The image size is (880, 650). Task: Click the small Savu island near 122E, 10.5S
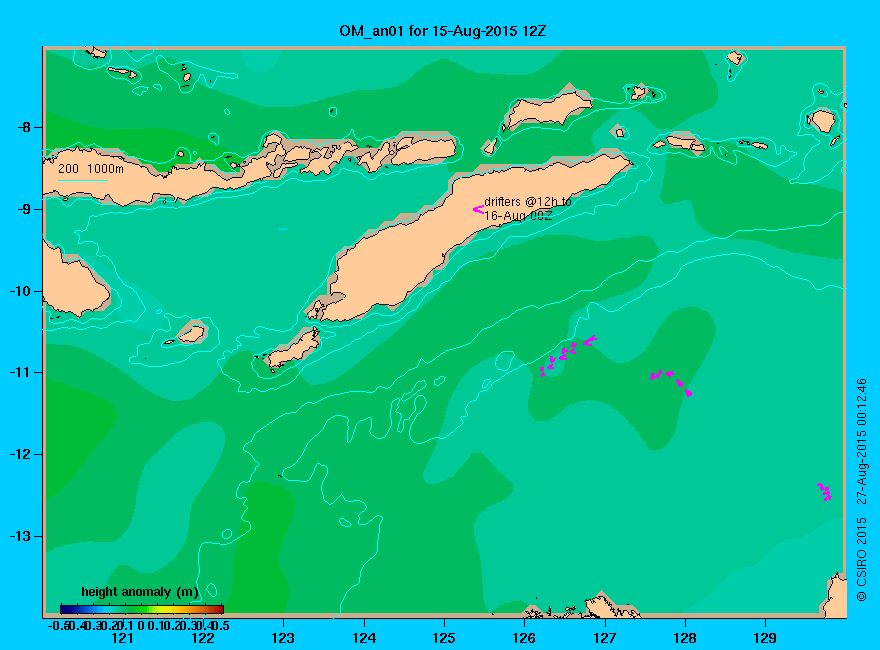pyautogui.click(x=191, y=334)
